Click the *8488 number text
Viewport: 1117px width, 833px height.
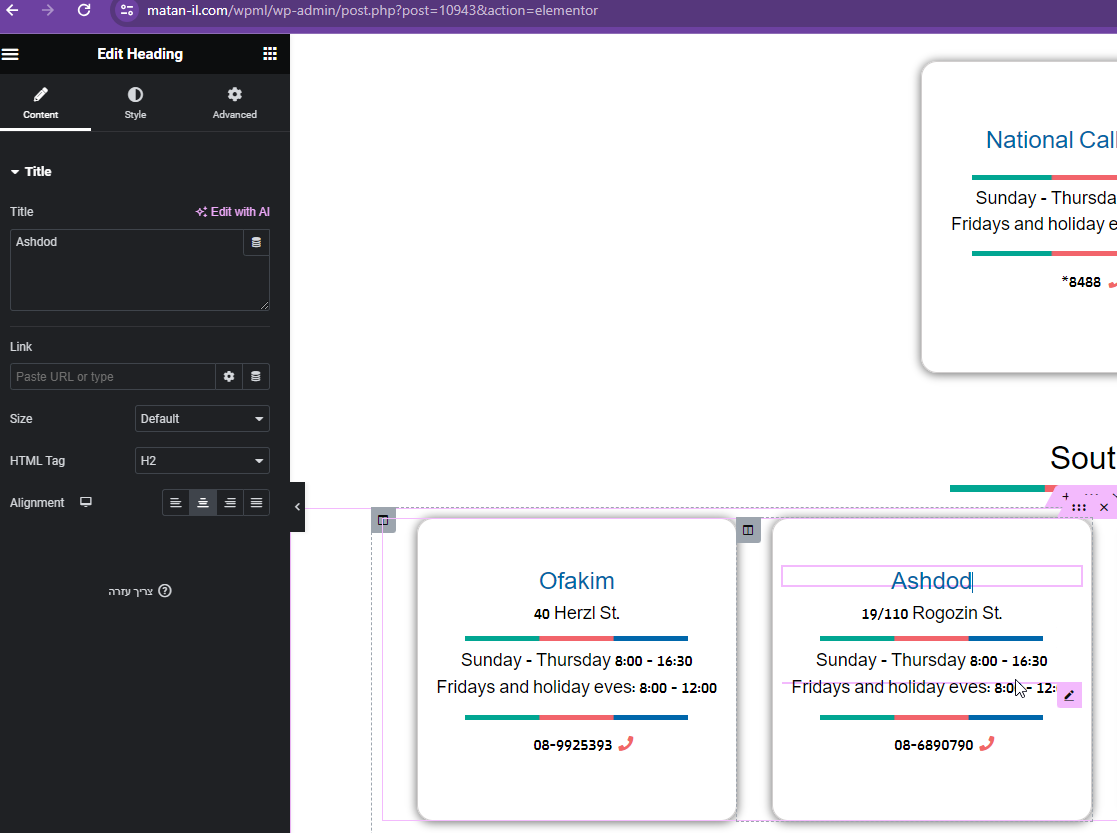click(1081, 282)
